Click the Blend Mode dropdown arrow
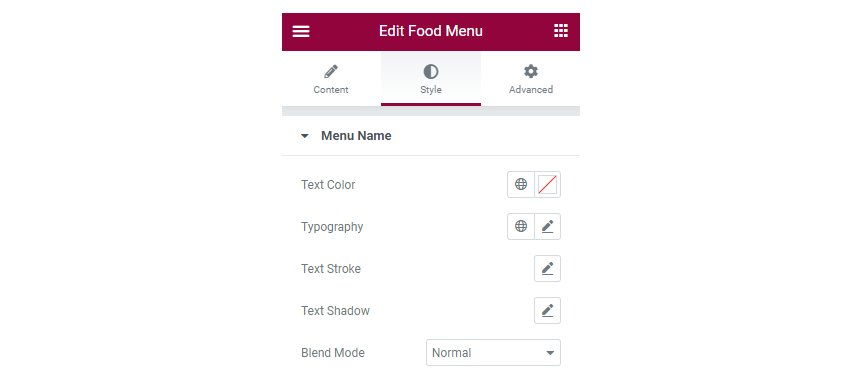The image size is (860, 380). click(x=550, y=353)
